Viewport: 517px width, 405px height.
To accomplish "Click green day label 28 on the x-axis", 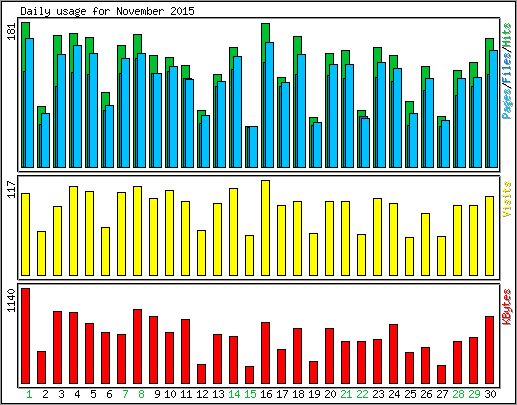I will pyautogui.click(x=458, y=394).
